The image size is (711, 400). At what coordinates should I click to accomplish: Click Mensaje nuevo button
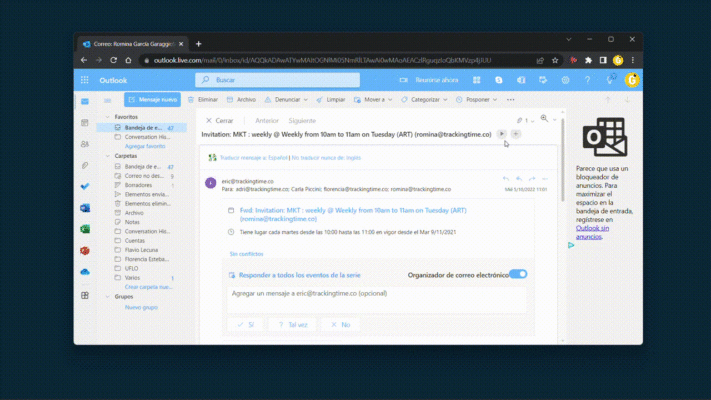pyautogui.click(x=152, y=100)
